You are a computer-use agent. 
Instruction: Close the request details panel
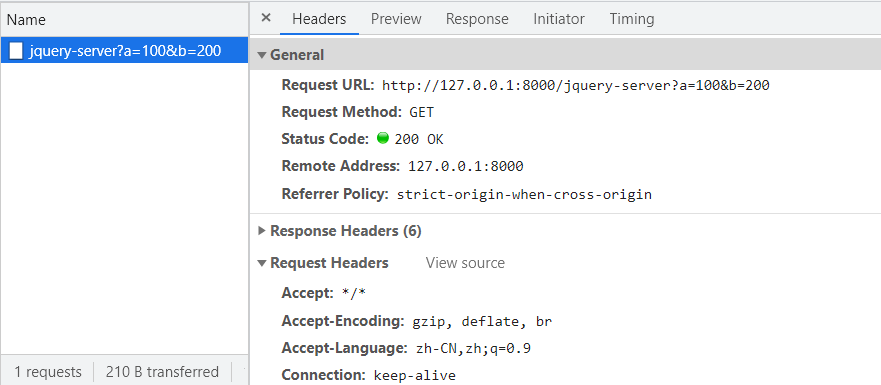coord(266,18)
